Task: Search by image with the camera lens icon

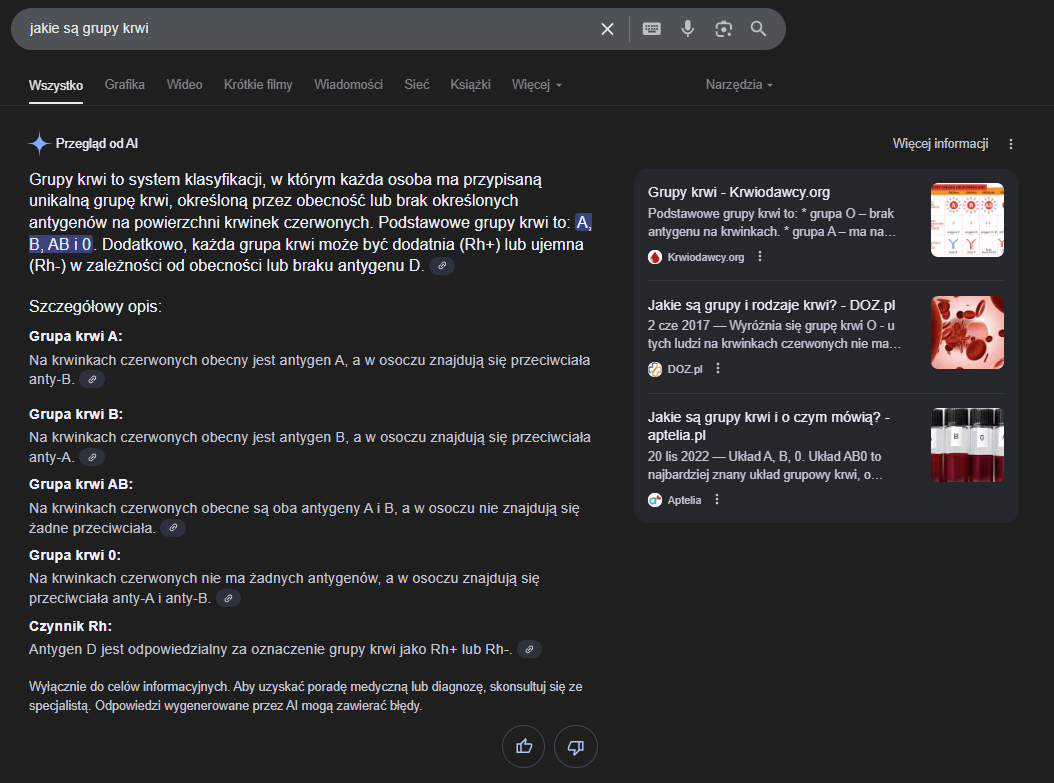Action: pyautogui.click(x=723, y=29)
